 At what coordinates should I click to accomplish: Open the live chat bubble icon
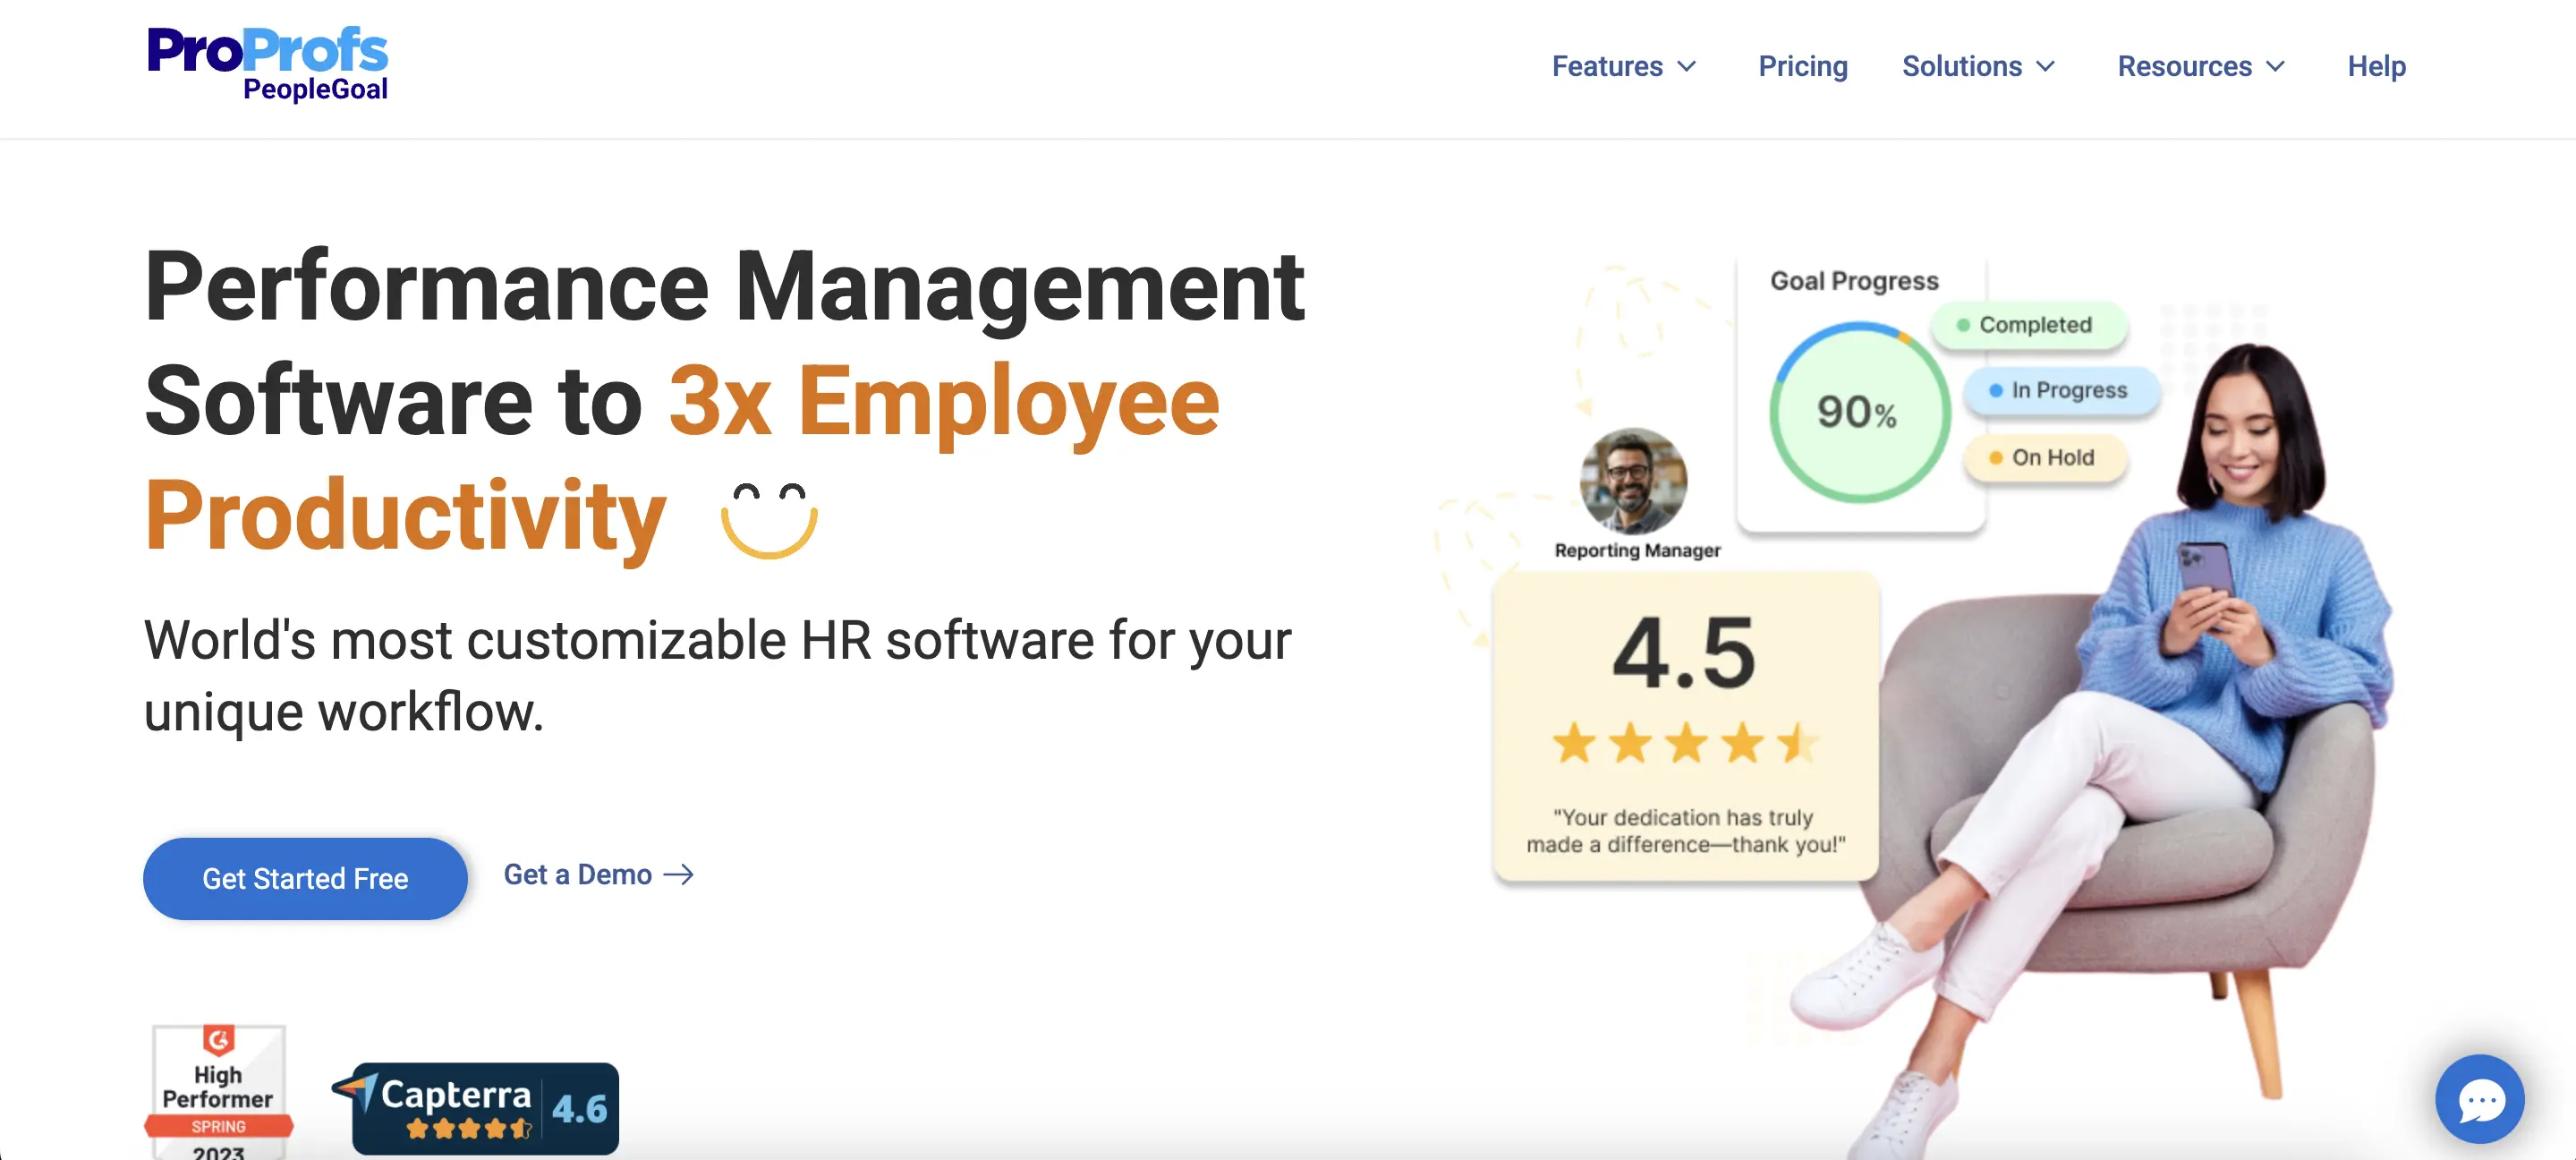point(2479,1099)
